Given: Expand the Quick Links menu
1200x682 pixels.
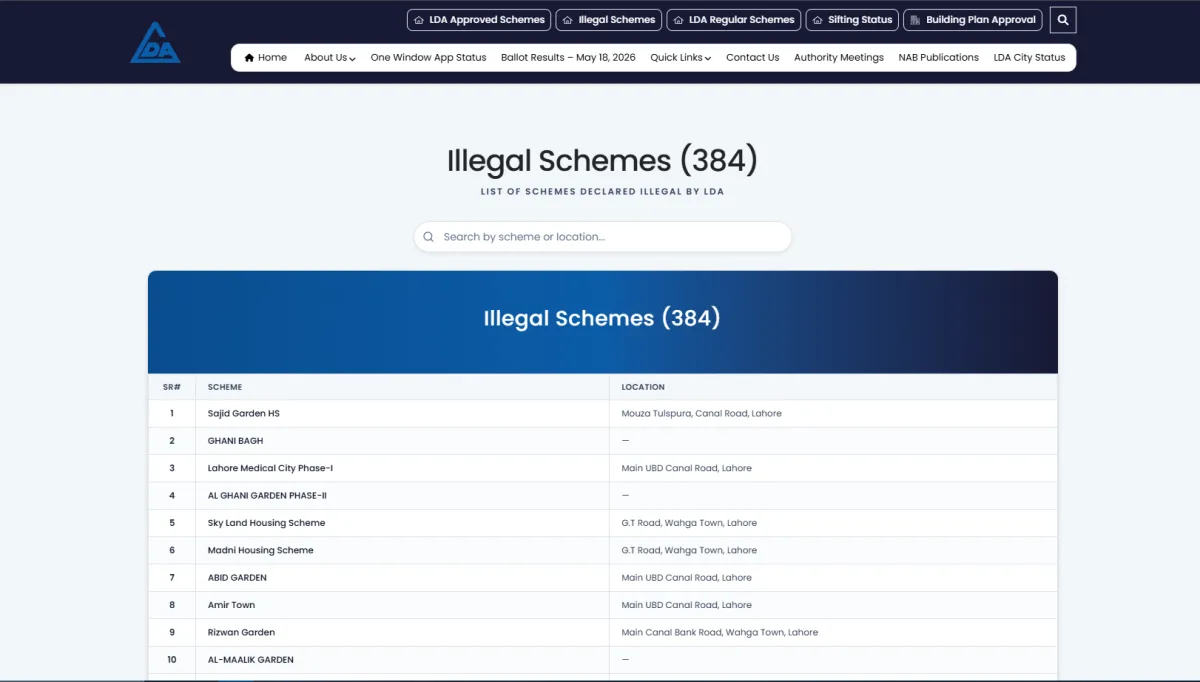Looking at the screenshot, I should pos(680,58).
